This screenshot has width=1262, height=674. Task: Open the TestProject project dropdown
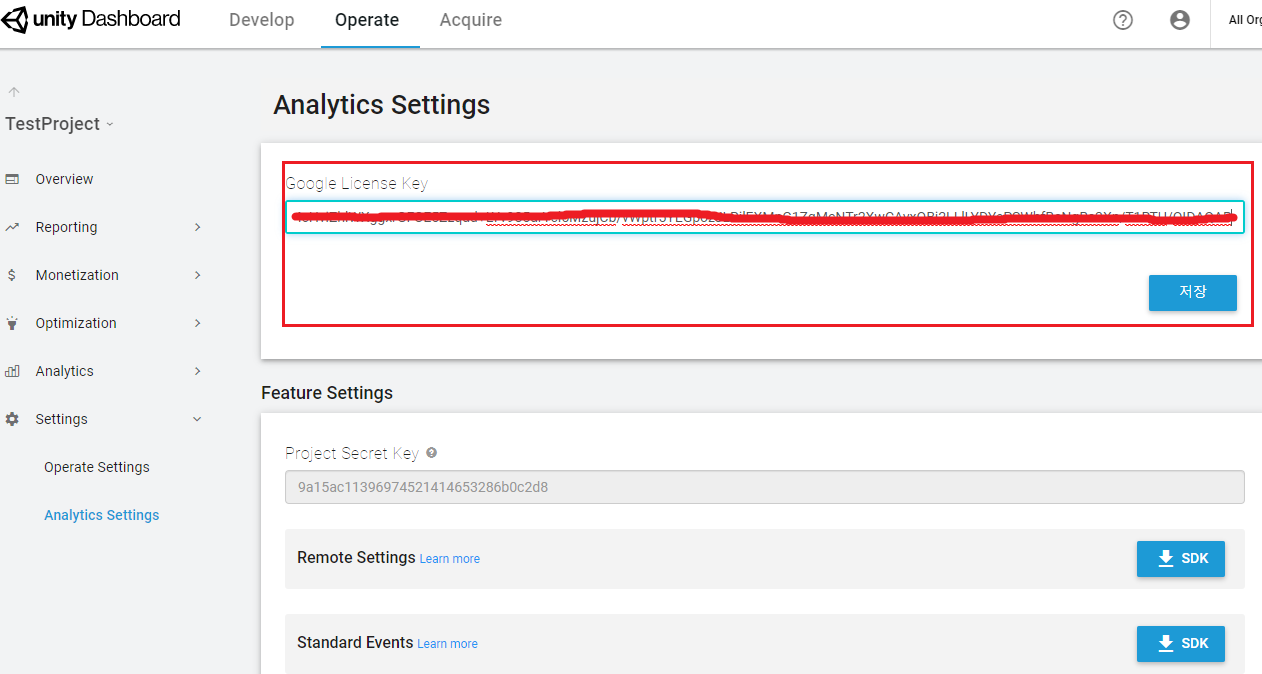[x=59, y=124]
